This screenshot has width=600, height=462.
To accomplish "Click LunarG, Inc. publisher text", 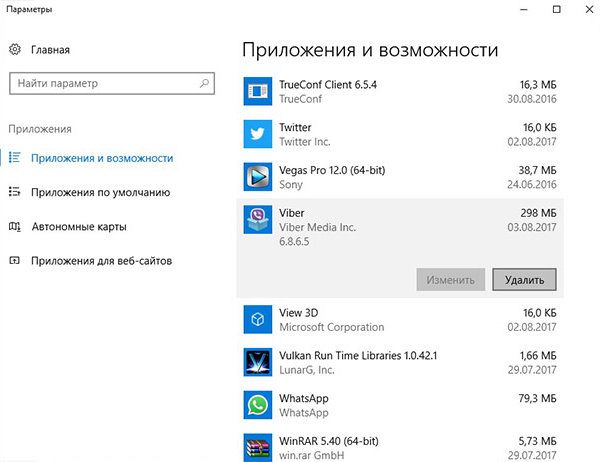I will tap(307, 370).
